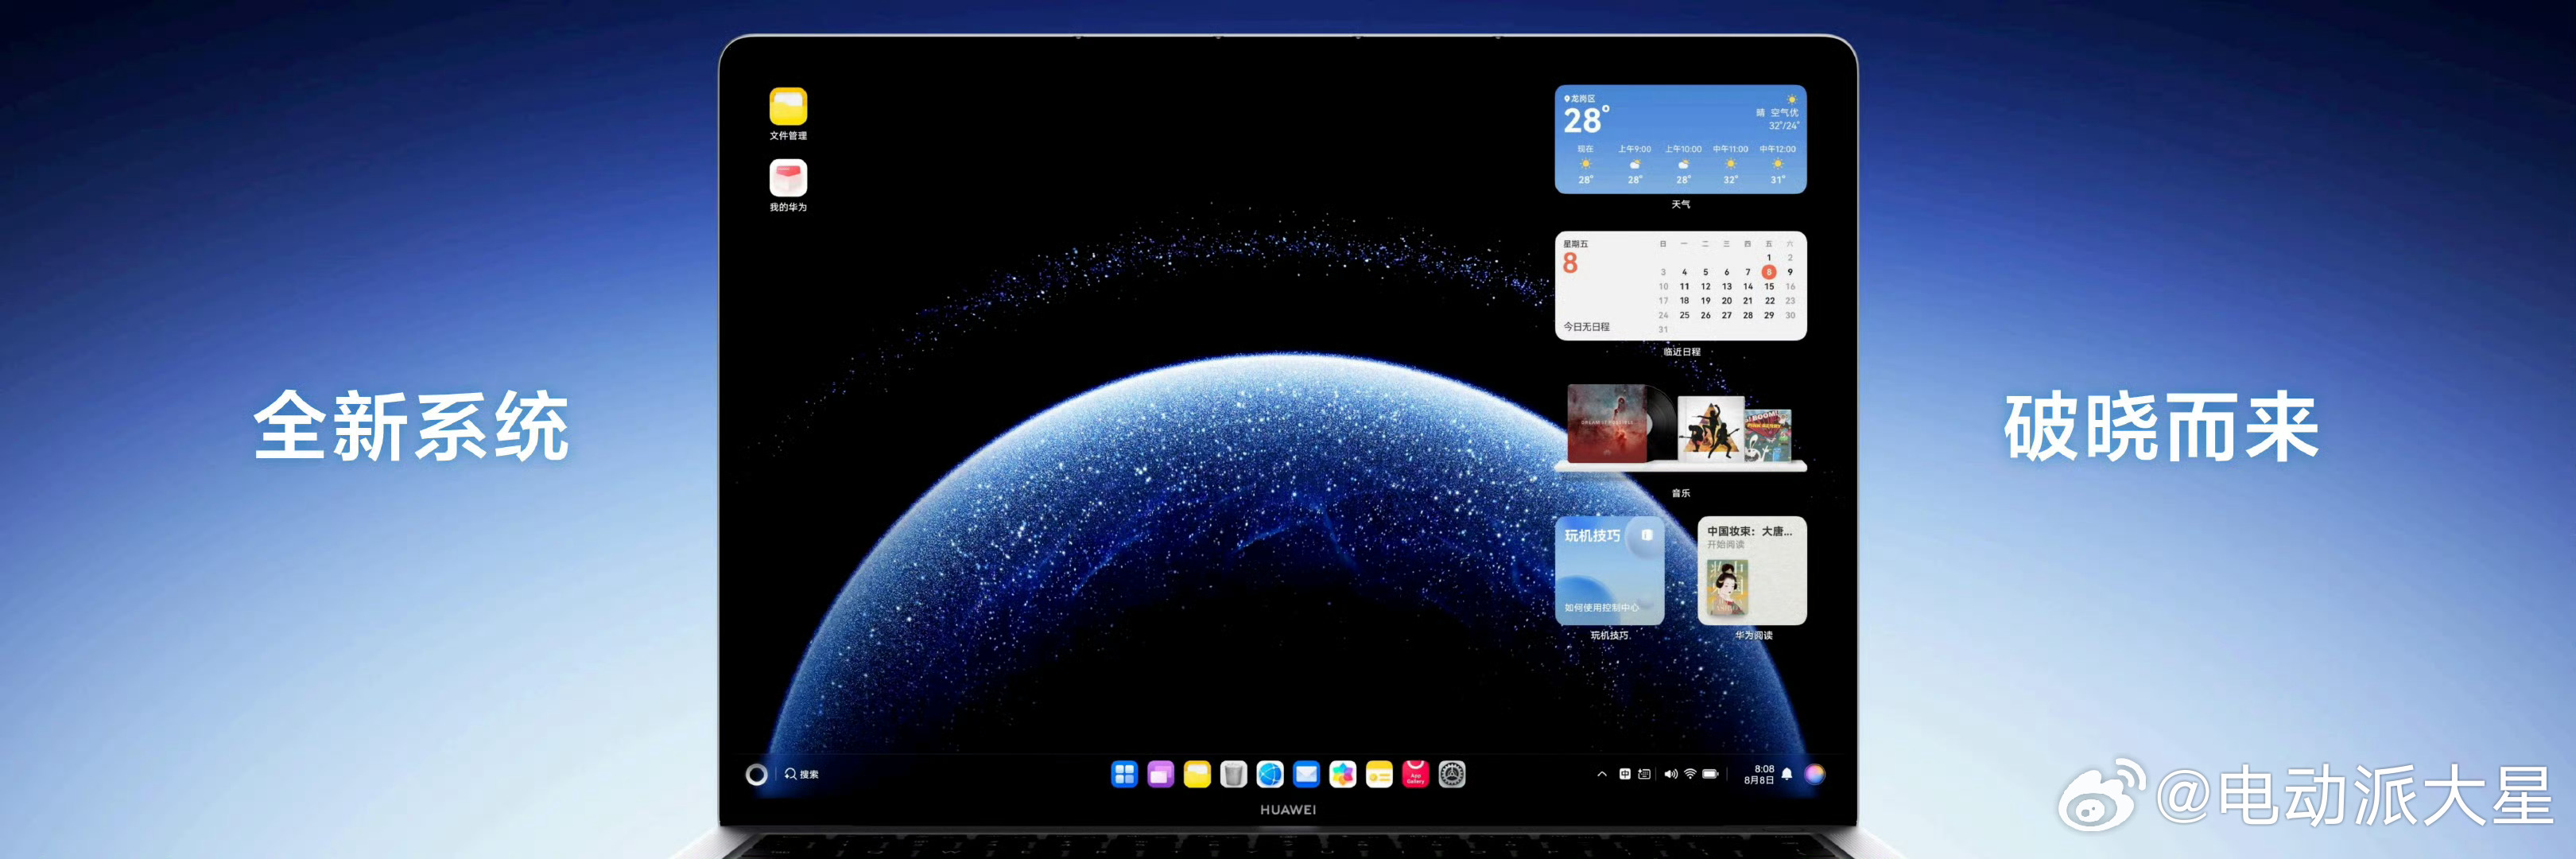The height and width of the screenshot is (859, 2576).
Task: Launch the red AppGallery icon in dock
Action: 1415,774
